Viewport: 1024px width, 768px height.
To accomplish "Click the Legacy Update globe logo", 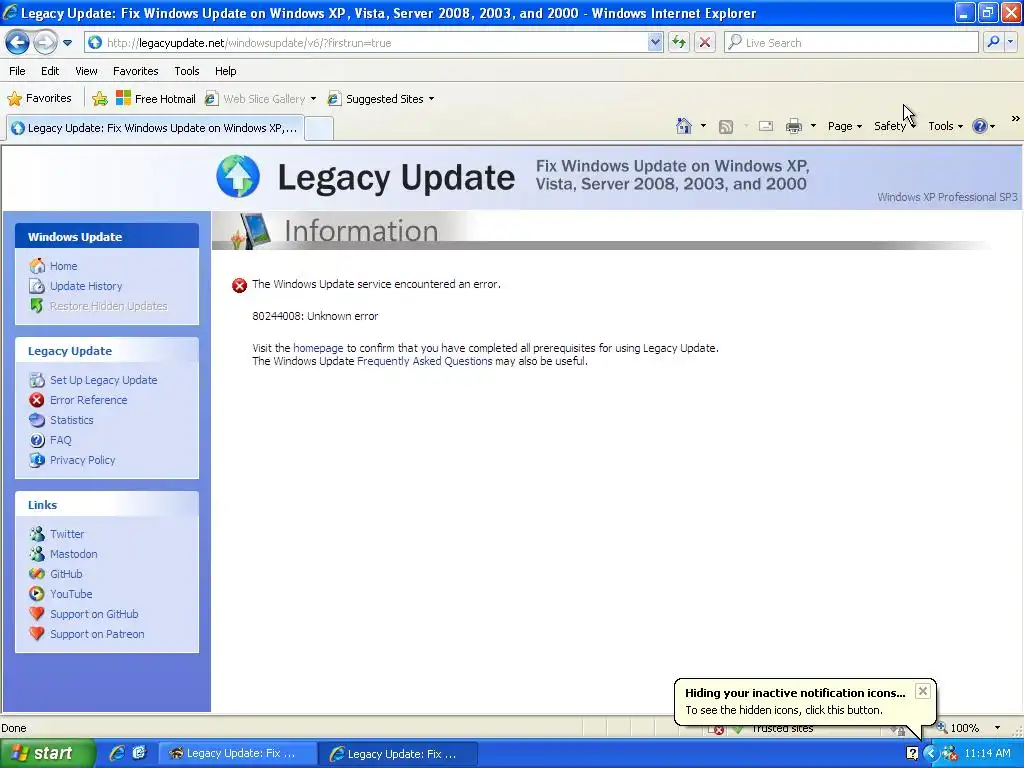I will pos(238,176).
